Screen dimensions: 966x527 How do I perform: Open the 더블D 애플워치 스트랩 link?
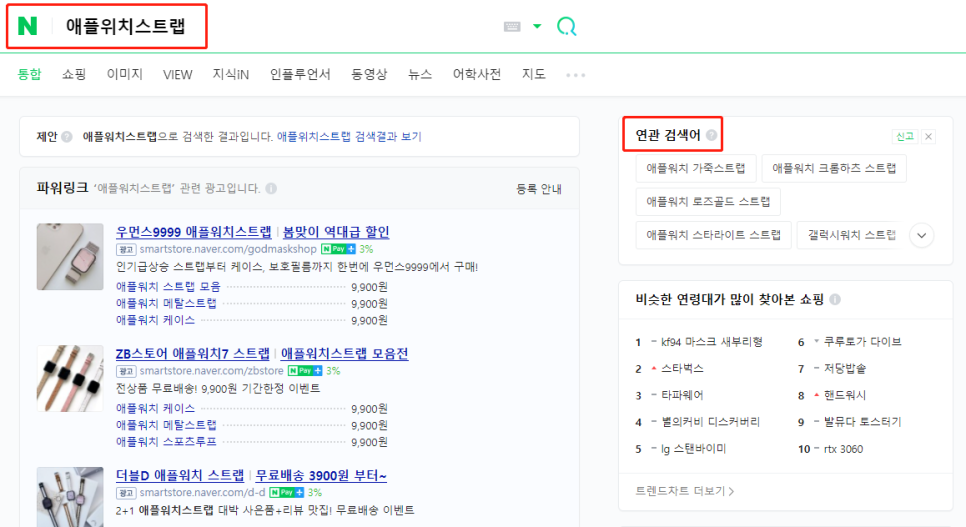click(x=180, y=476)
